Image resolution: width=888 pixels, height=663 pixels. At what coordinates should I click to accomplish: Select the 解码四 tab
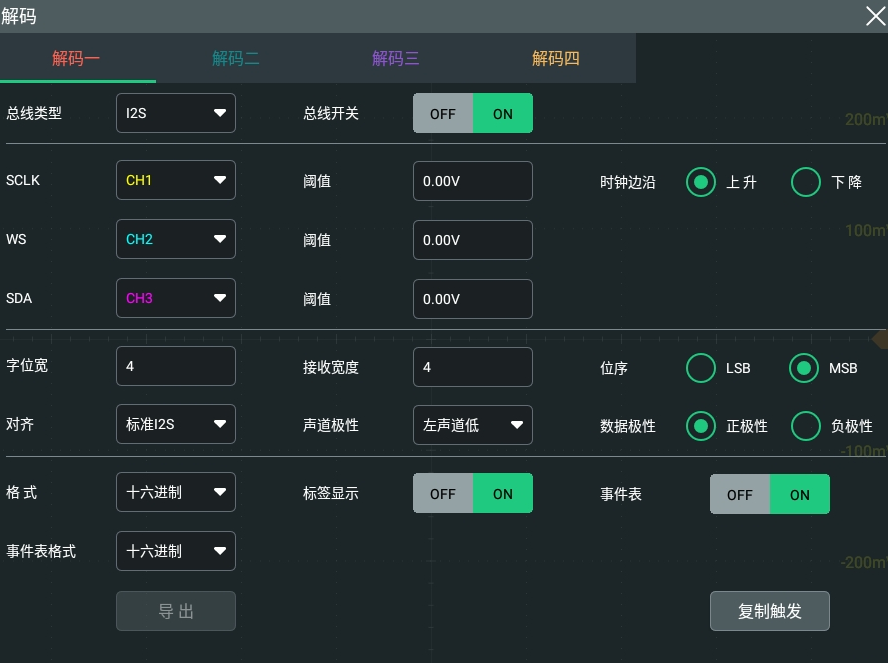(x=556, y=58)
